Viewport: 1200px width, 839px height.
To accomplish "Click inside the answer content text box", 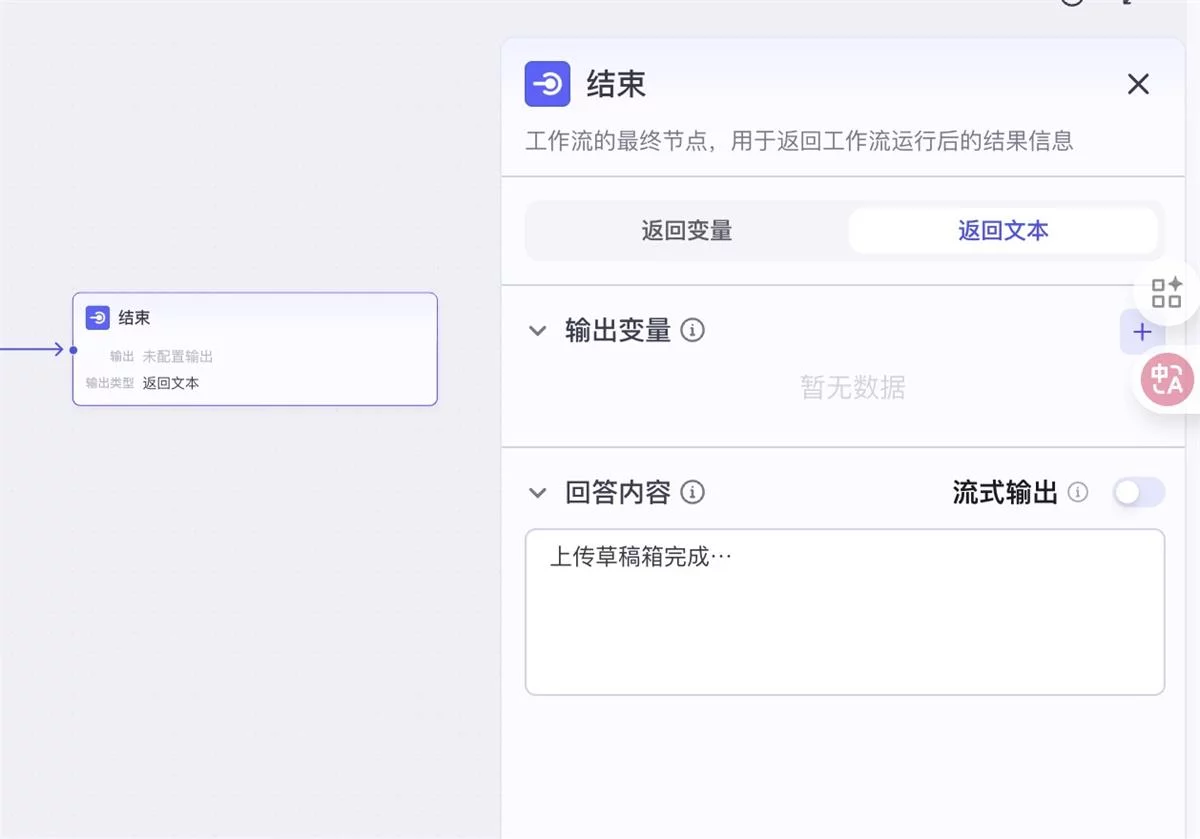I will [x=845, y=610].
